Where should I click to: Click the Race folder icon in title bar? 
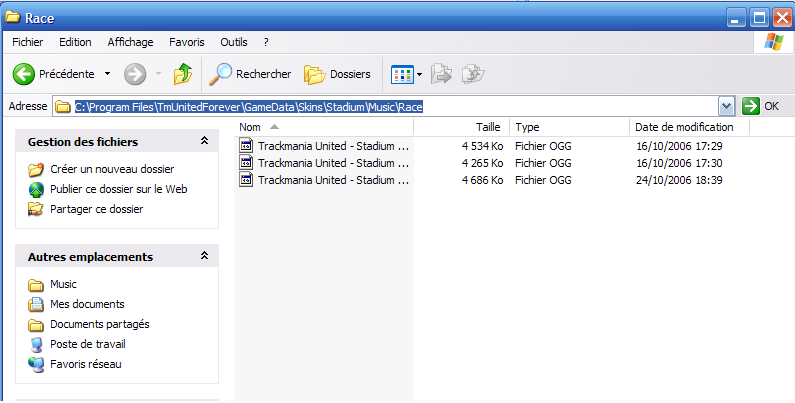pyautogui.click(x=13, y=17)
